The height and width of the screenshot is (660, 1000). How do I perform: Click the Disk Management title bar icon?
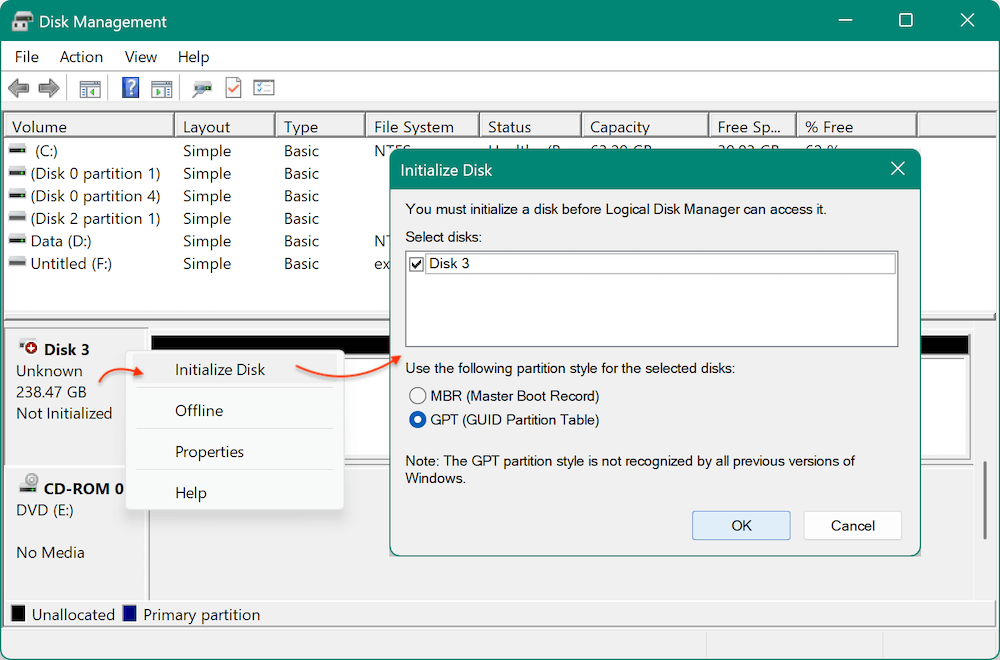[x=22, y=20]
